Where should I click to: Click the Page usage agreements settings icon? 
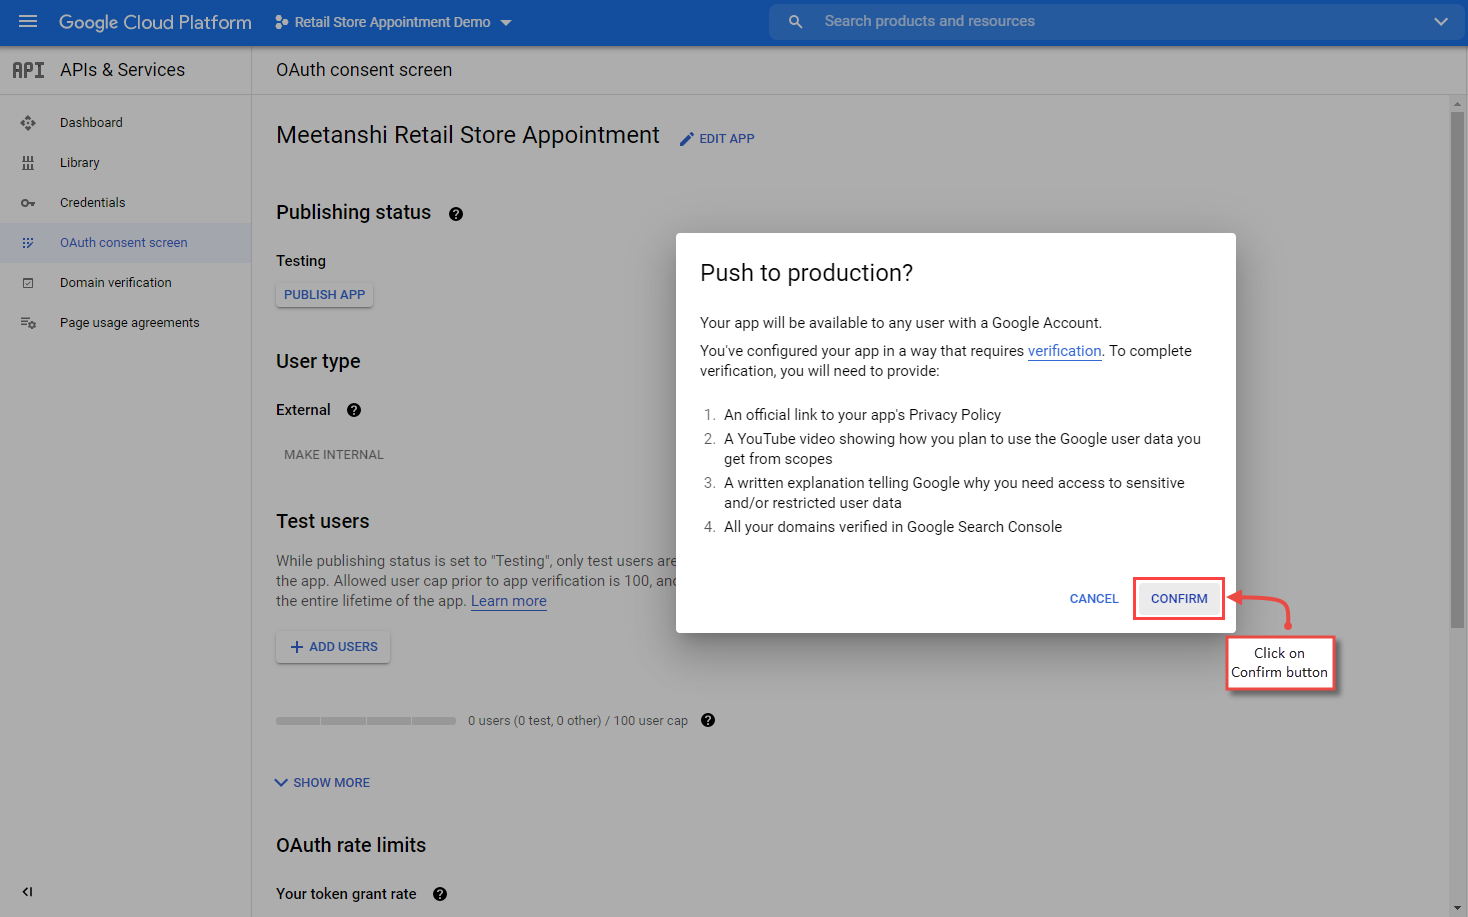[28, 323]
